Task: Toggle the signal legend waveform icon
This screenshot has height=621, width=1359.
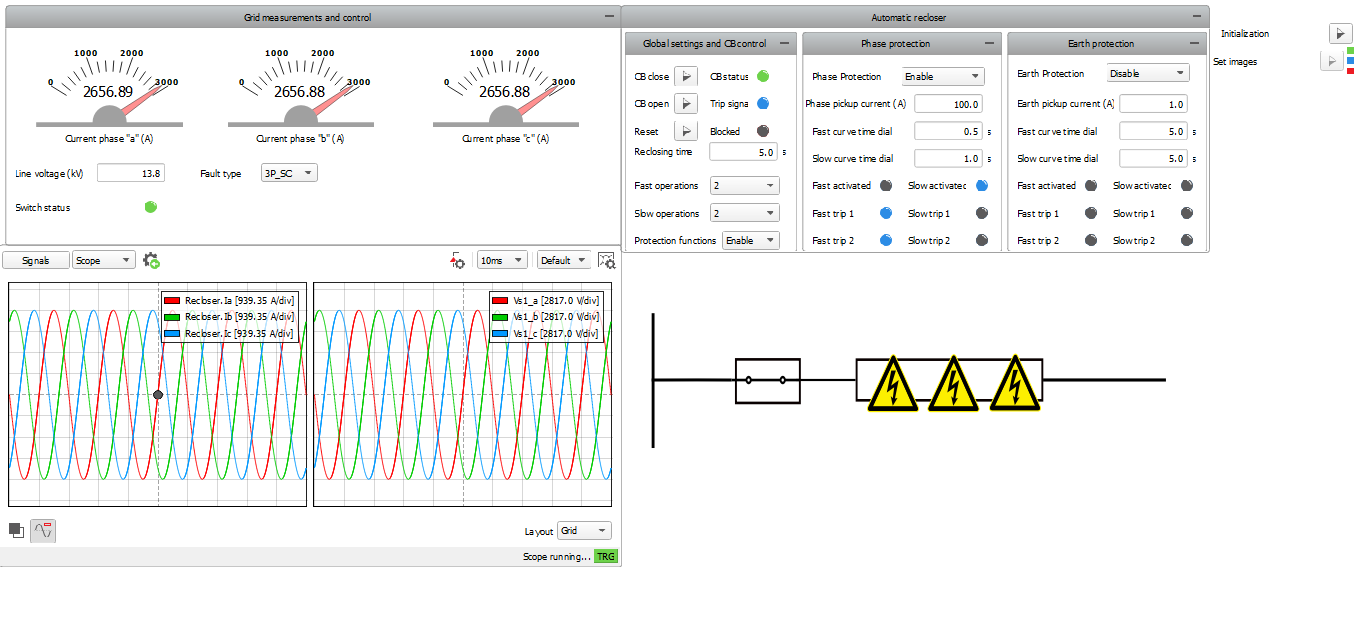Action: (43, 530)
